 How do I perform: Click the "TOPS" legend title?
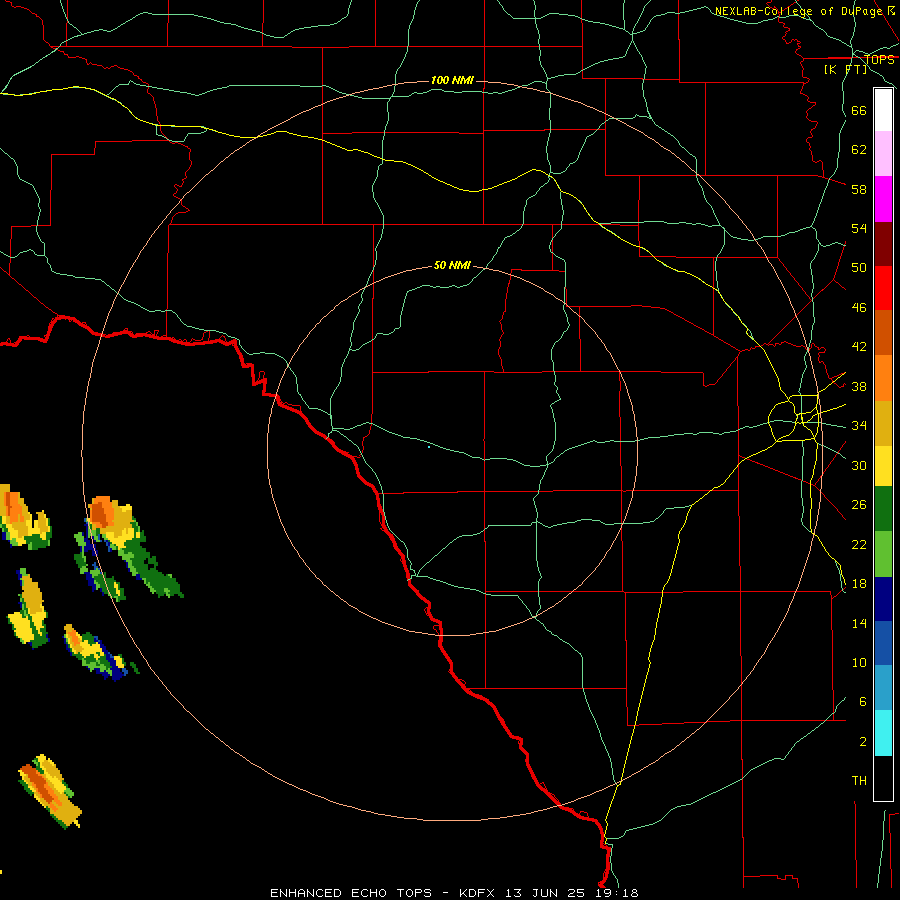point(879,60)
